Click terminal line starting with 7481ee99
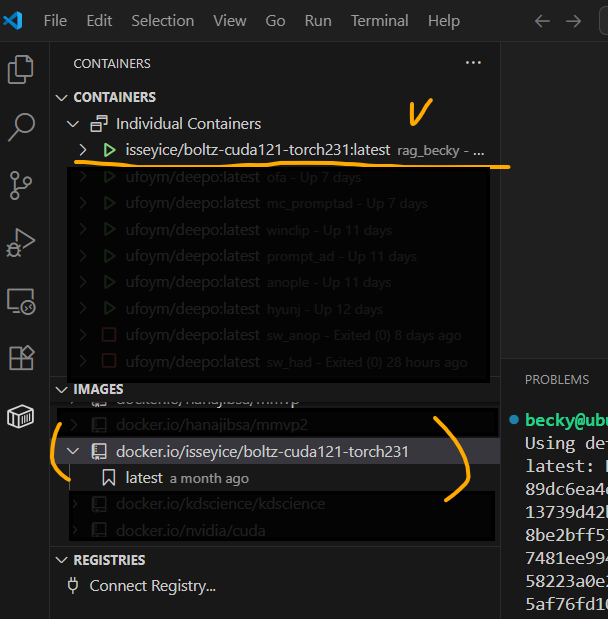The image size is (608, 619). click(566, 558)
